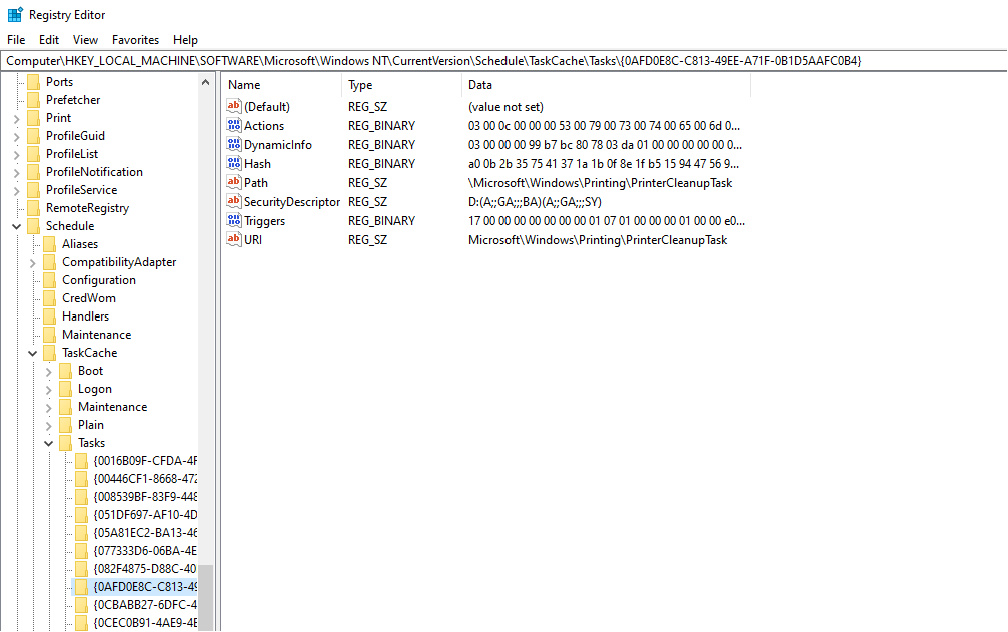Collapse the Schedule tree node
Image resolution: width=1008 pixels, height=632 pixels.
(17, 226)
